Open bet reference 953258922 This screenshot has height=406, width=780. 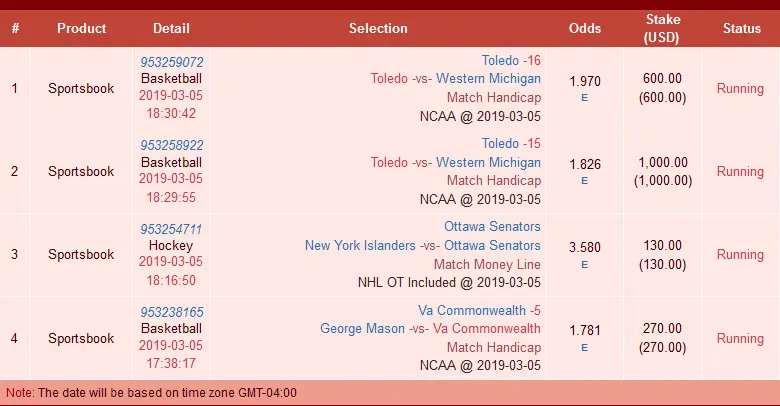[x=171, y=145]
